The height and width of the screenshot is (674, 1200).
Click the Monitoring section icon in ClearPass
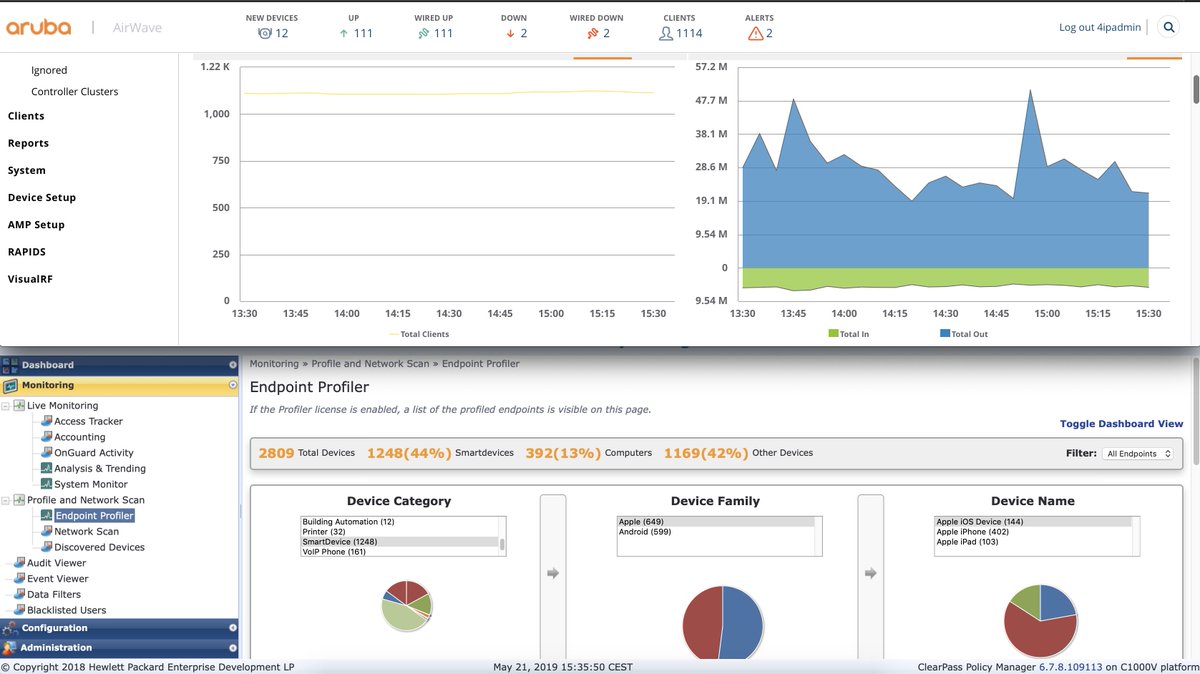click(x=11, y=385)
